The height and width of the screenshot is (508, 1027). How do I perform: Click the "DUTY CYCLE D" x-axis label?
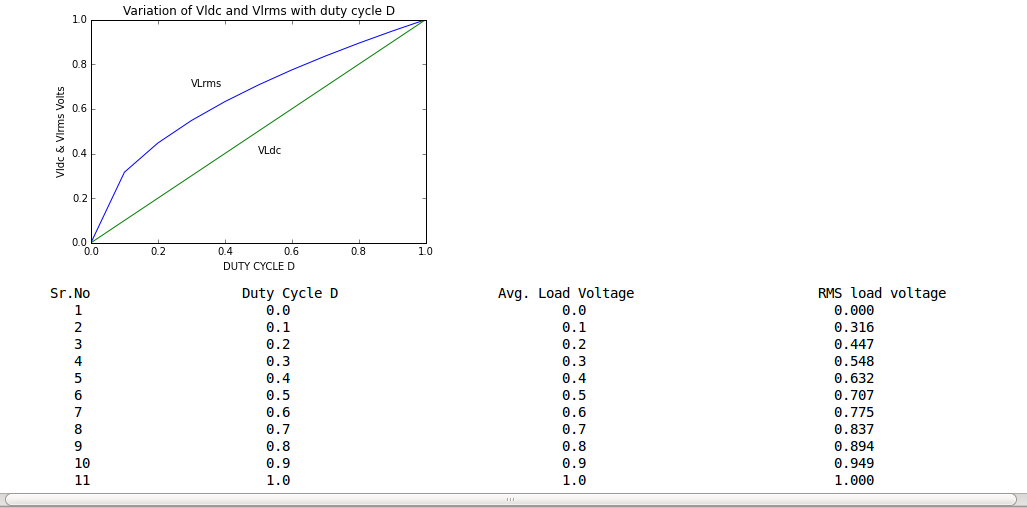click(x=258, y=267)
